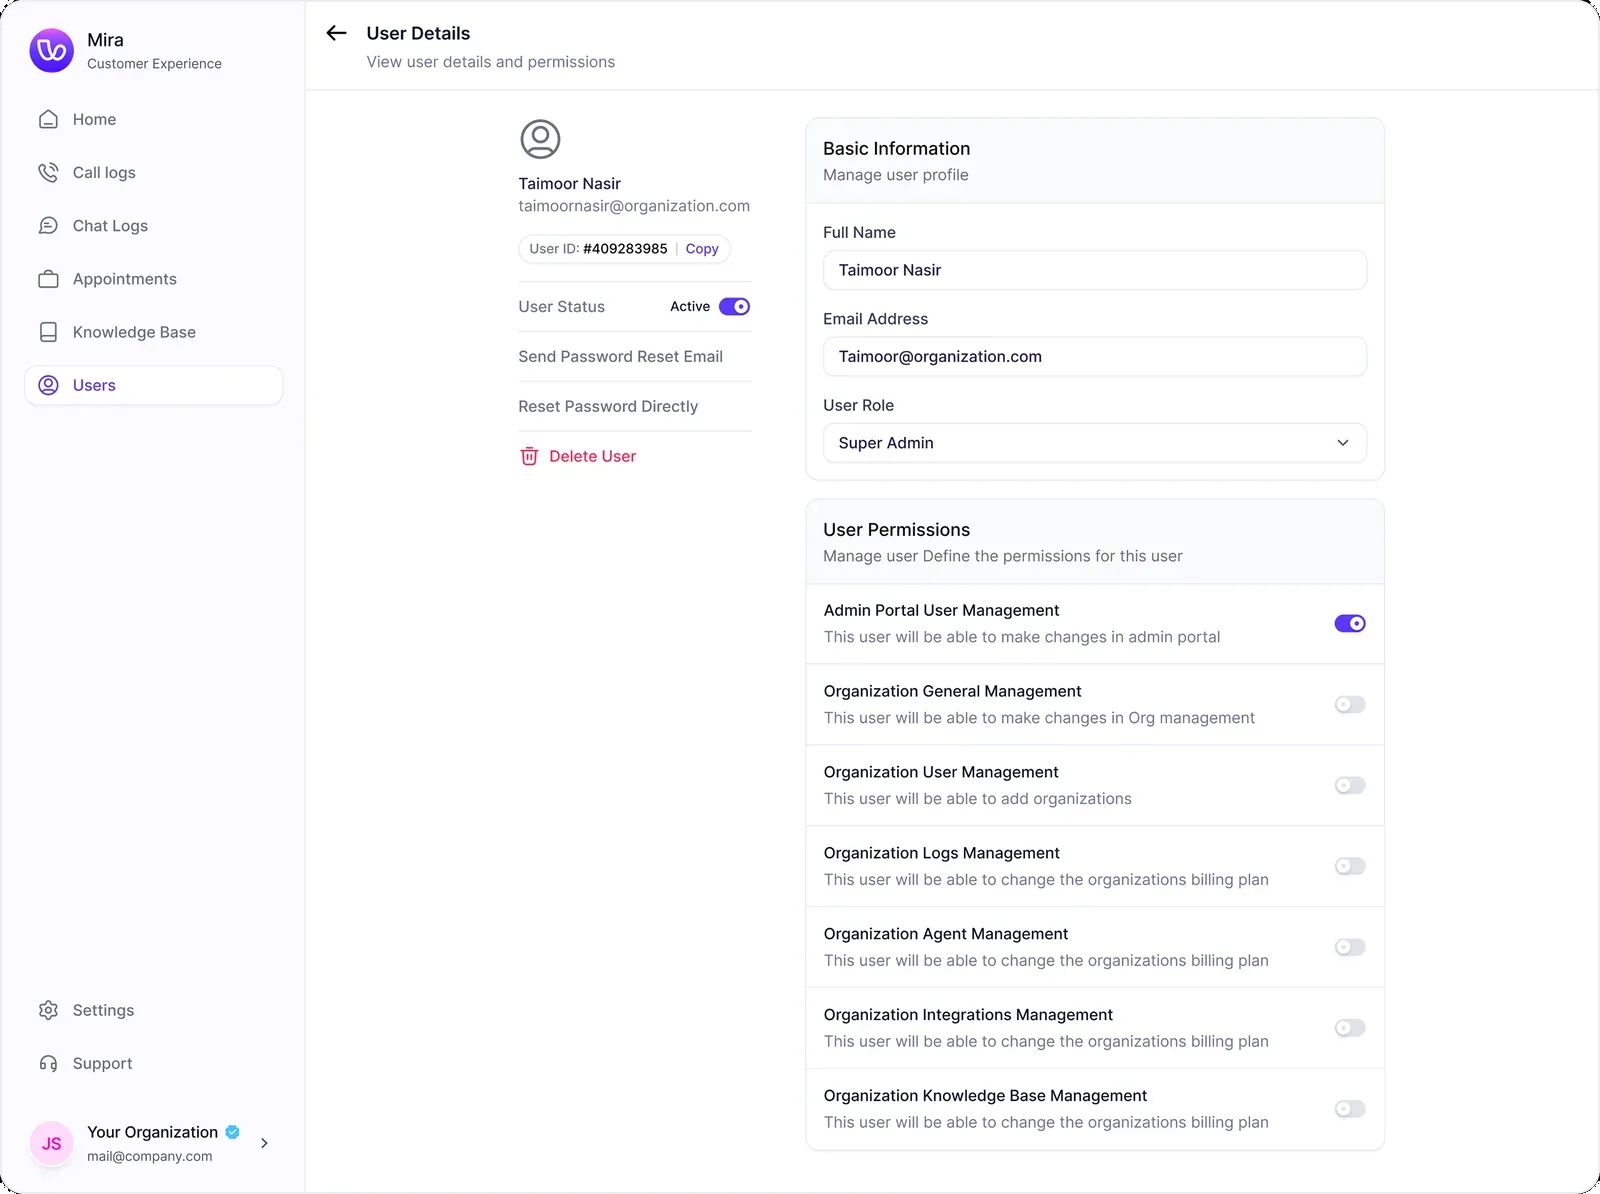Enable Organization Integrations Management toggle
Screen dimensions: 1600x1194
pyautogui.click(x=1350, y=1028)
